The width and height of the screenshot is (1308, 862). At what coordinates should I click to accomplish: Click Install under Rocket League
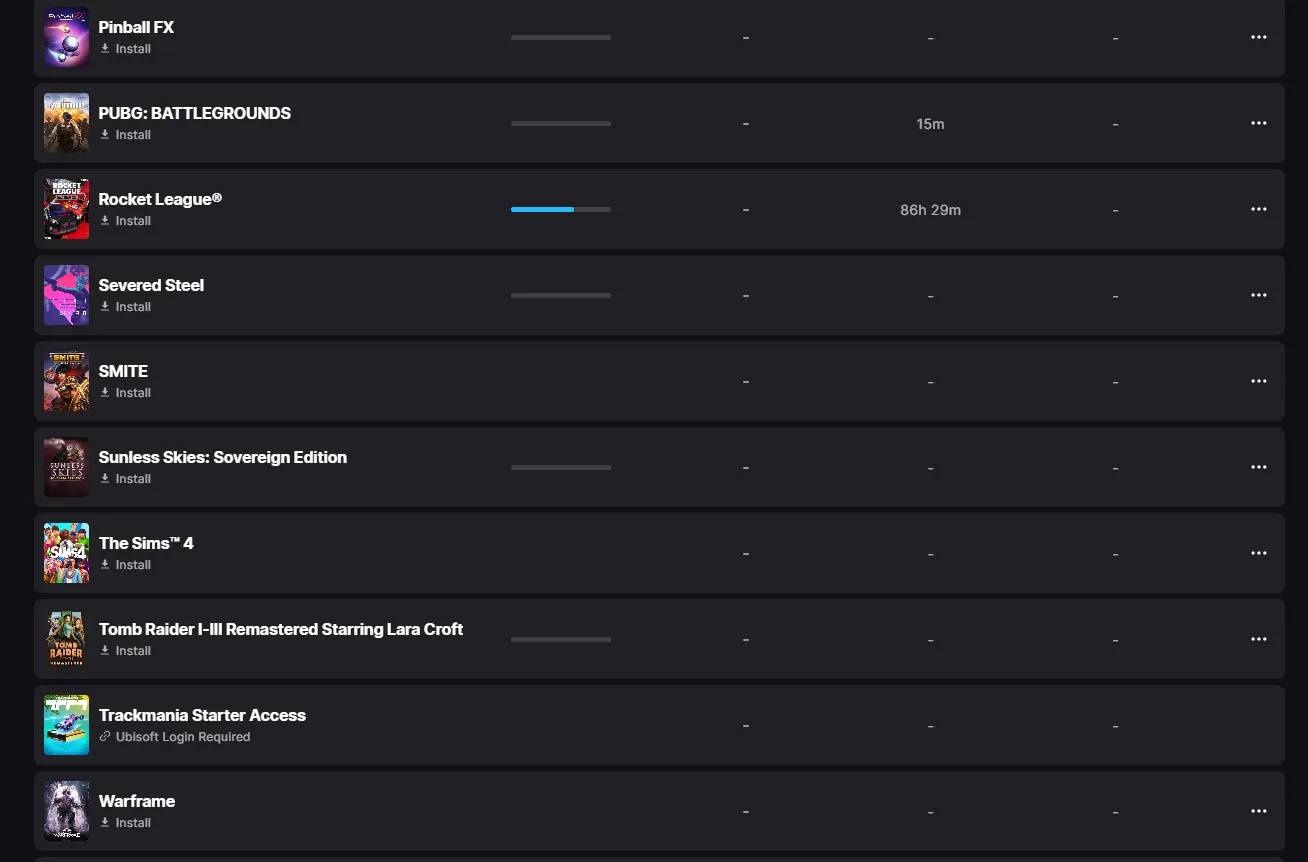(125, 221)
